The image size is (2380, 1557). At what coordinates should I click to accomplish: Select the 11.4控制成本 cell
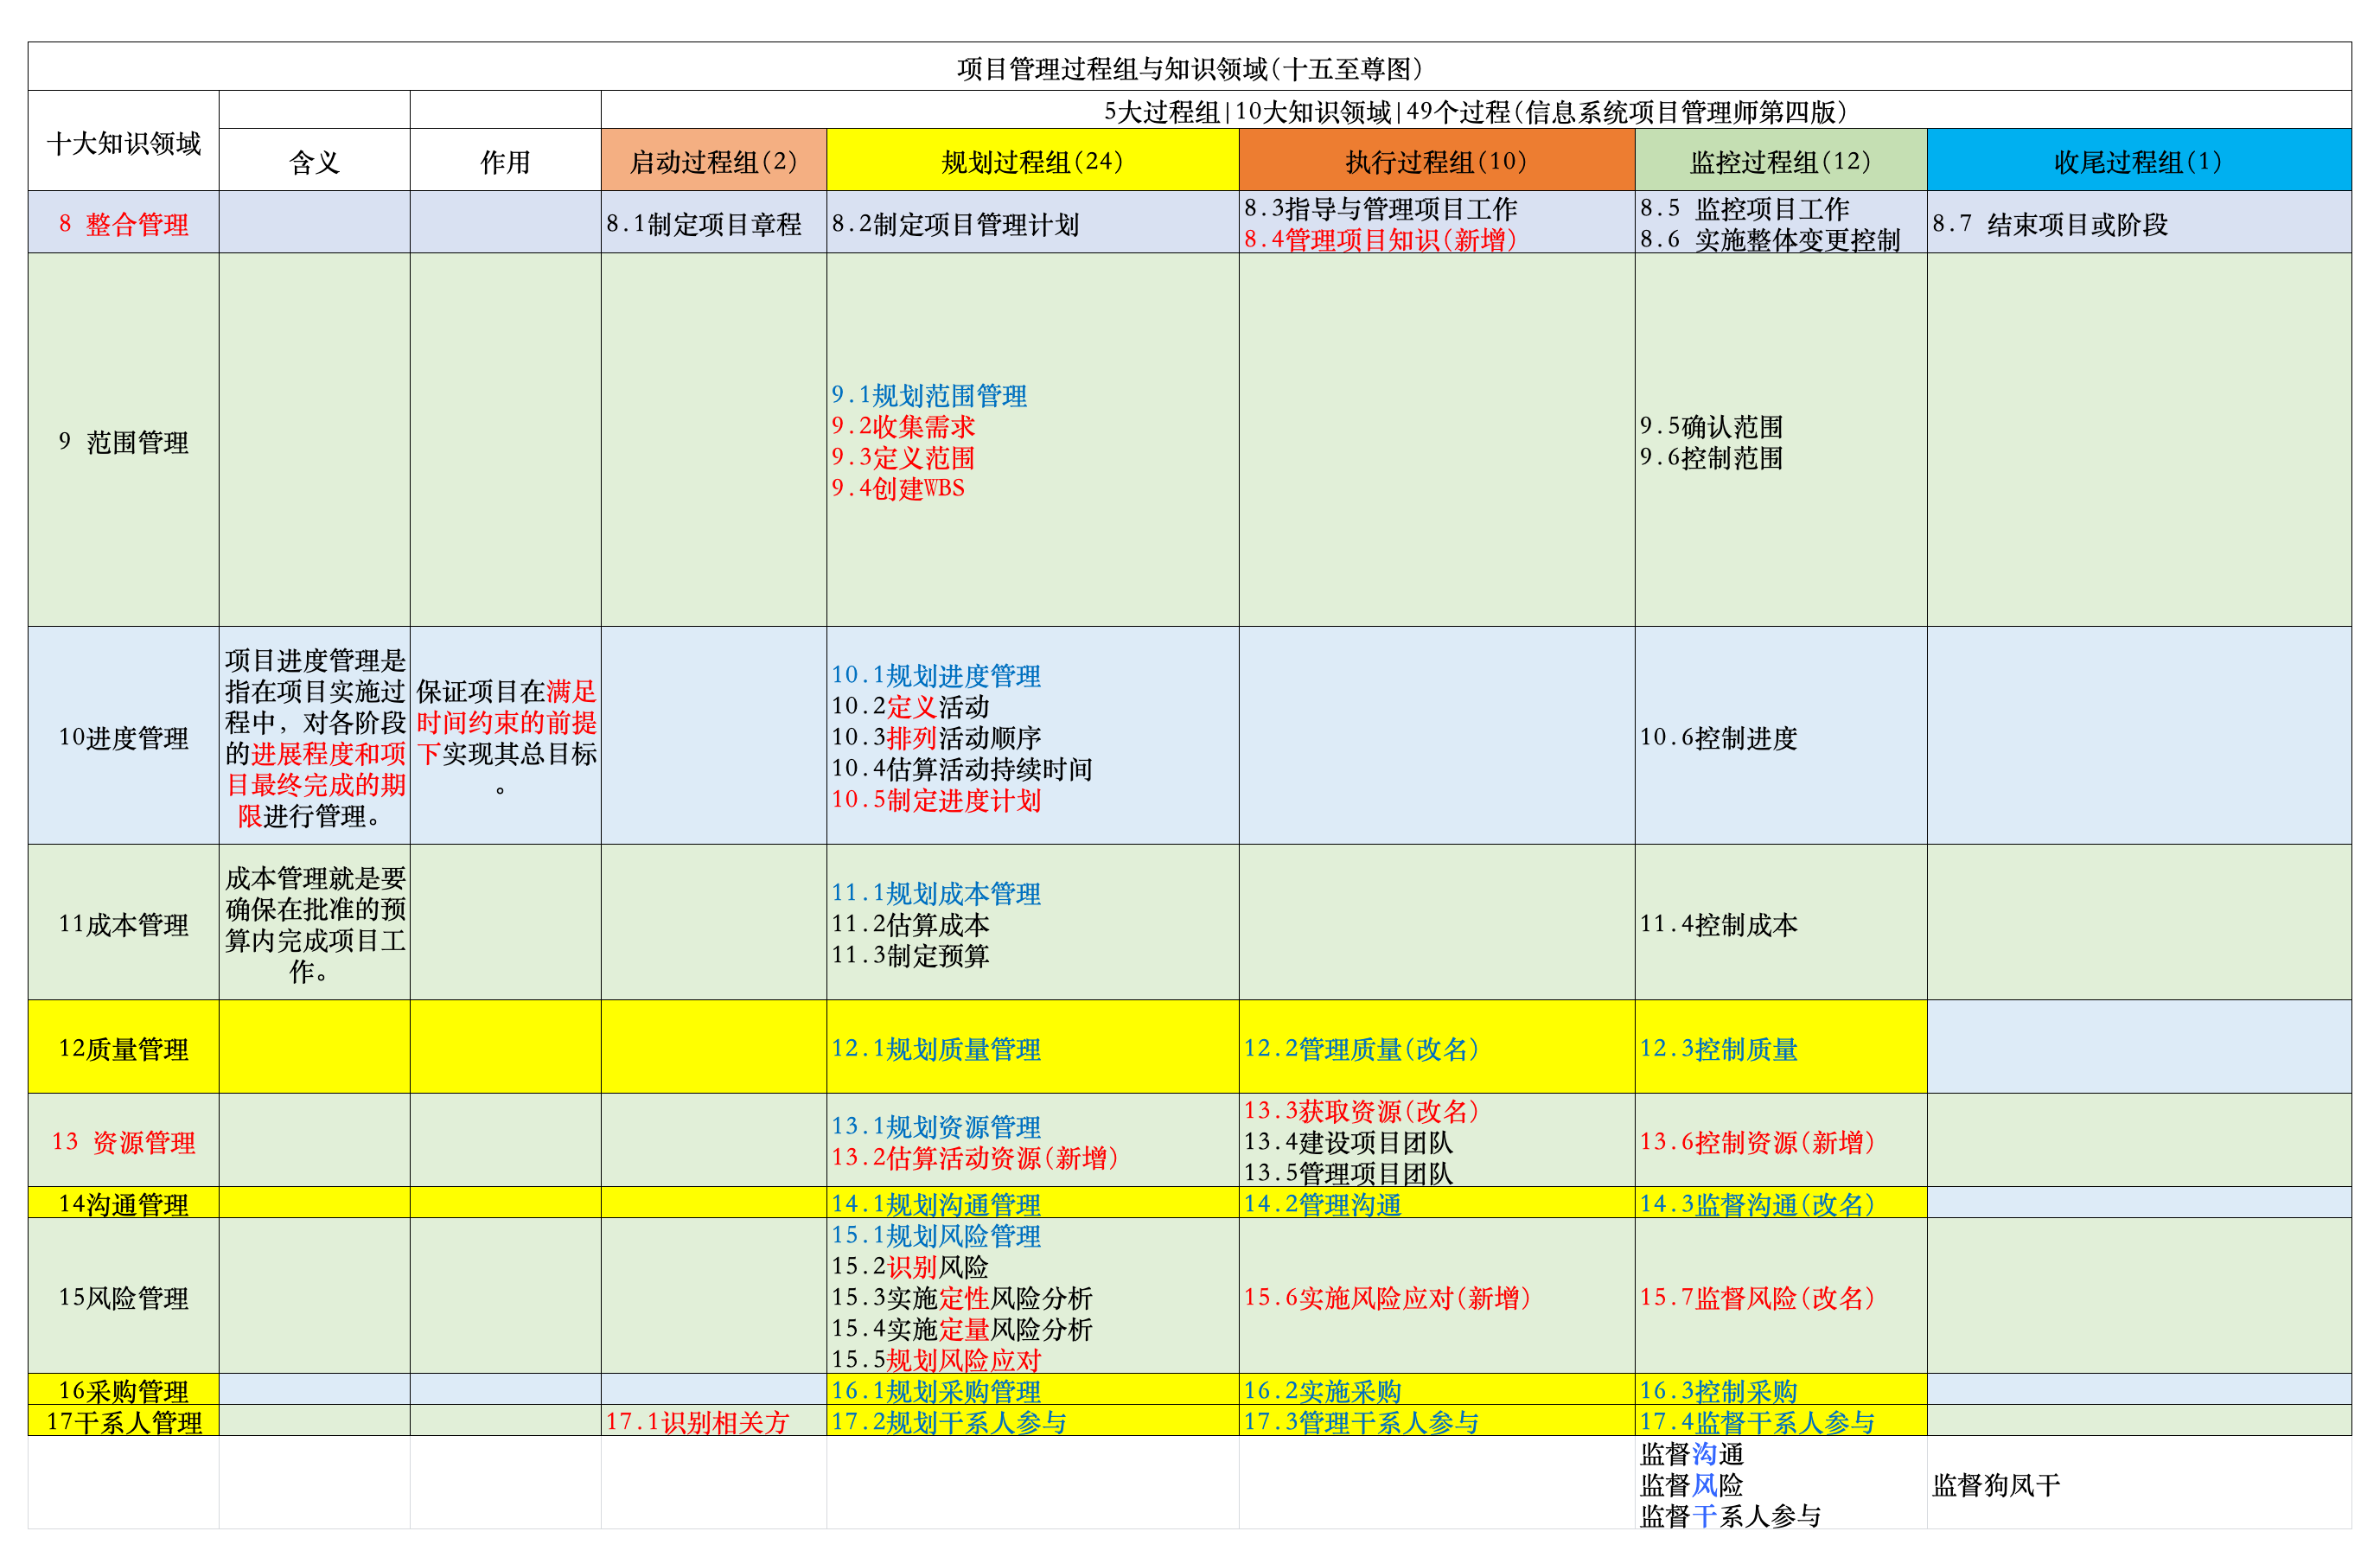click(x=1780, y=922)
